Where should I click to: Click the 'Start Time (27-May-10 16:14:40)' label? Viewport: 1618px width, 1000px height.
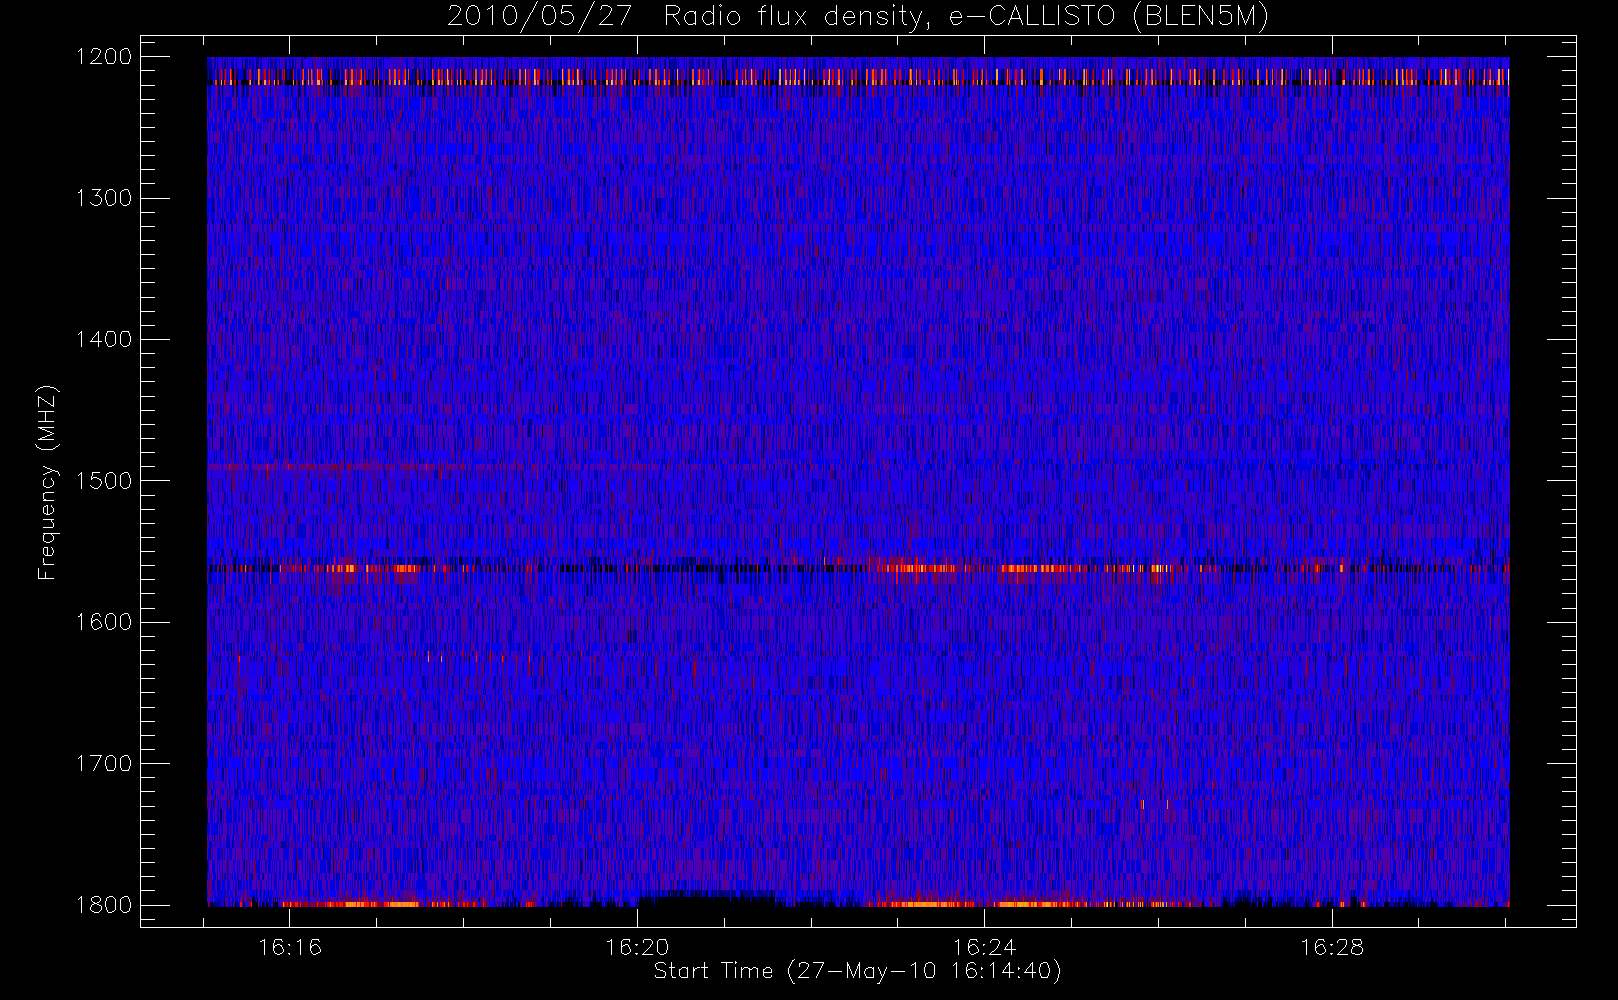[x=857, y=971]
